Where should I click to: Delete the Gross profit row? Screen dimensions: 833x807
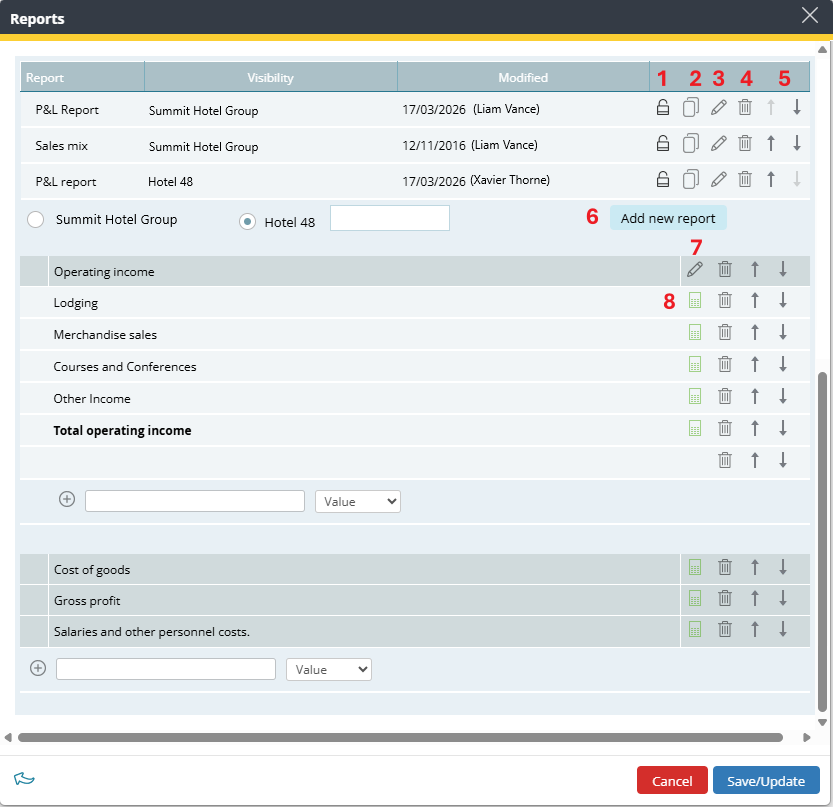(x=725, y=599)
